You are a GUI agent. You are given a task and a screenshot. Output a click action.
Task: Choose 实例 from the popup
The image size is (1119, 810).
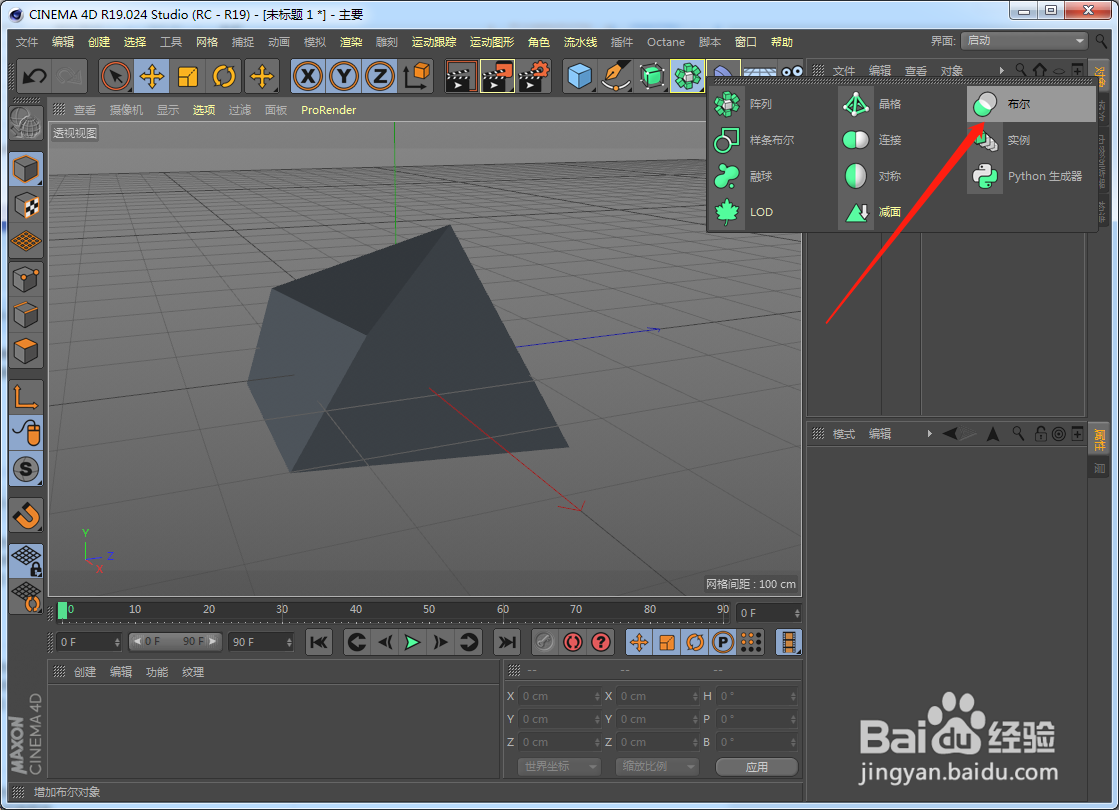coord(1031,140)
